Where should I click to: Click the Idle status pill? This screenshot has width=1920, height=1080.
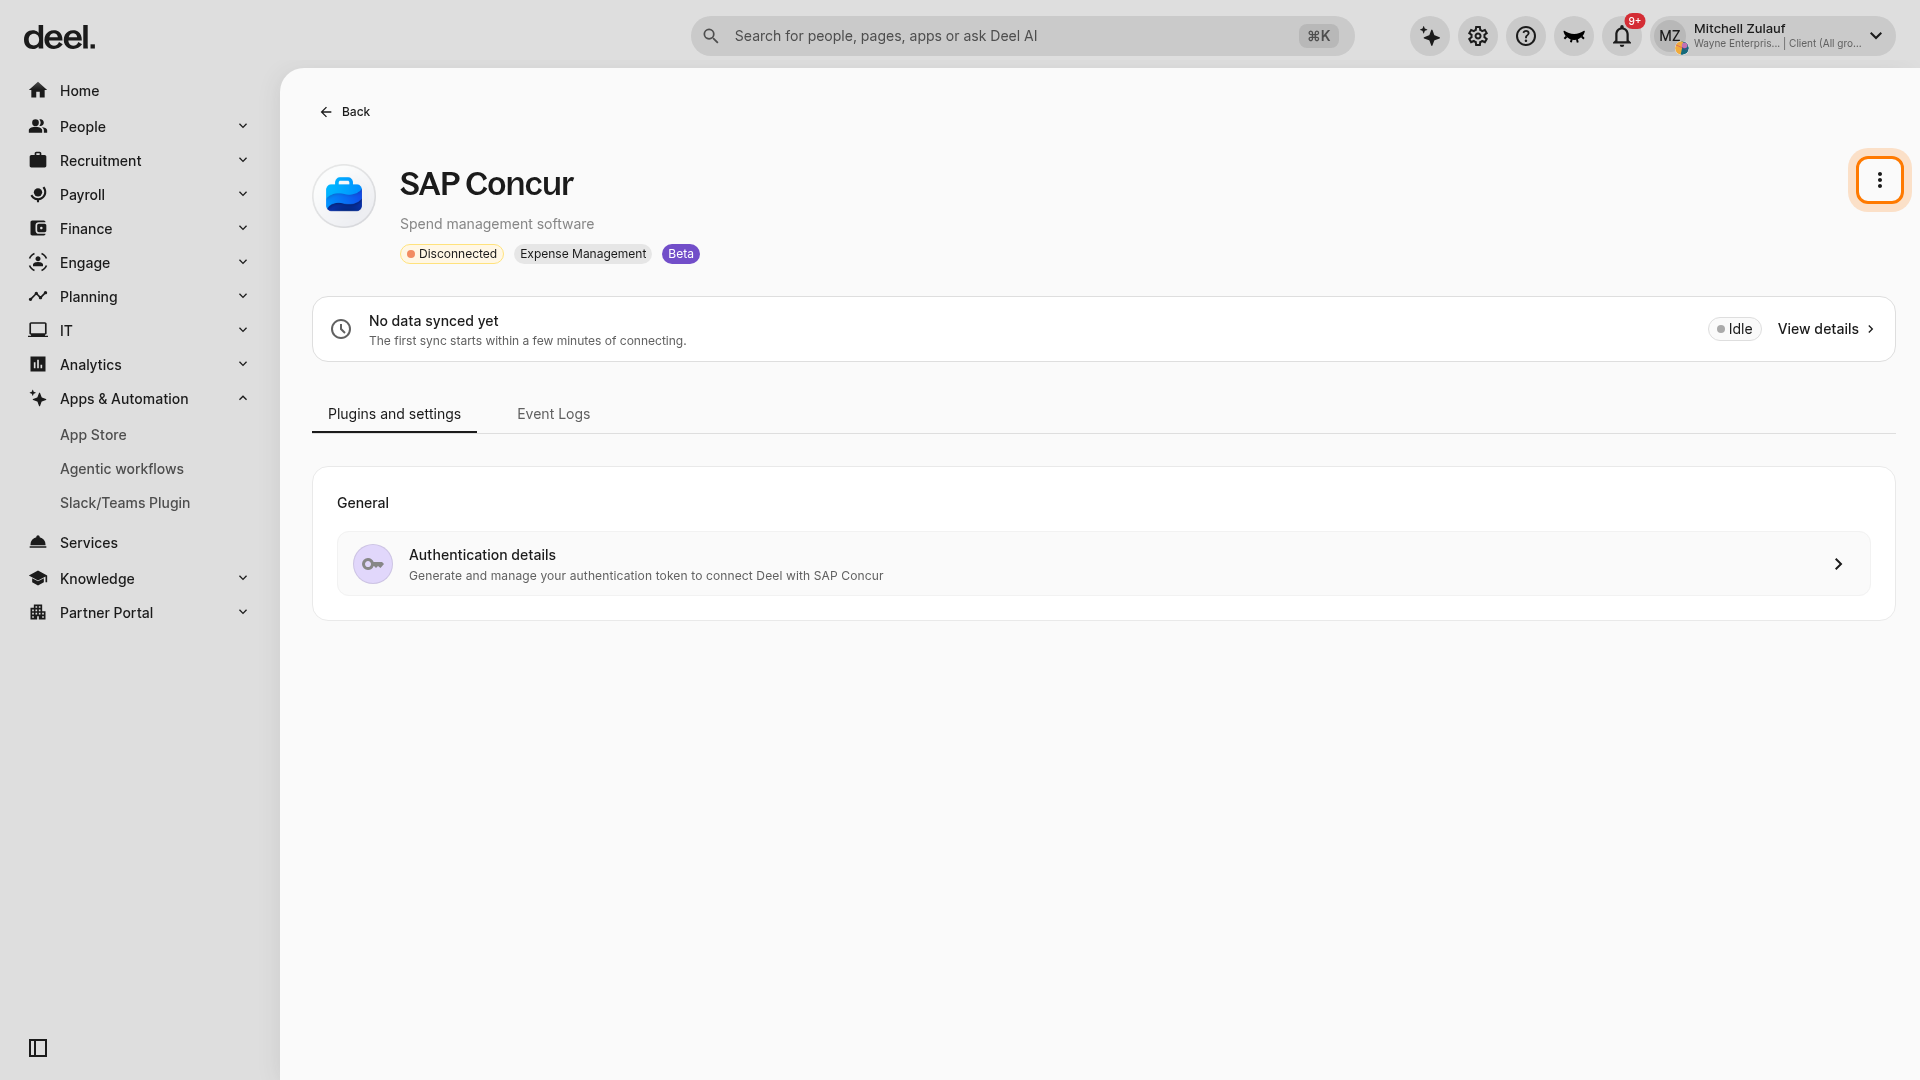[1735, 329]
